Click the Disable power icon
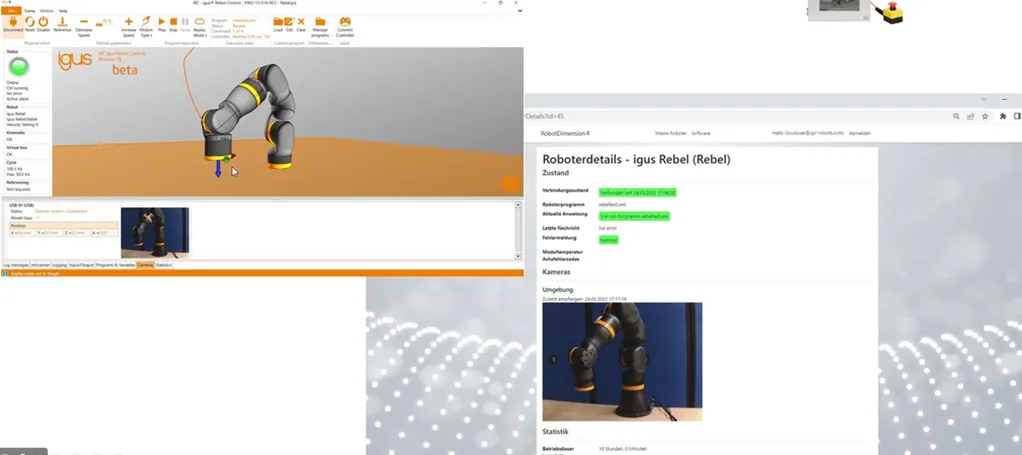 coord(43,22)
